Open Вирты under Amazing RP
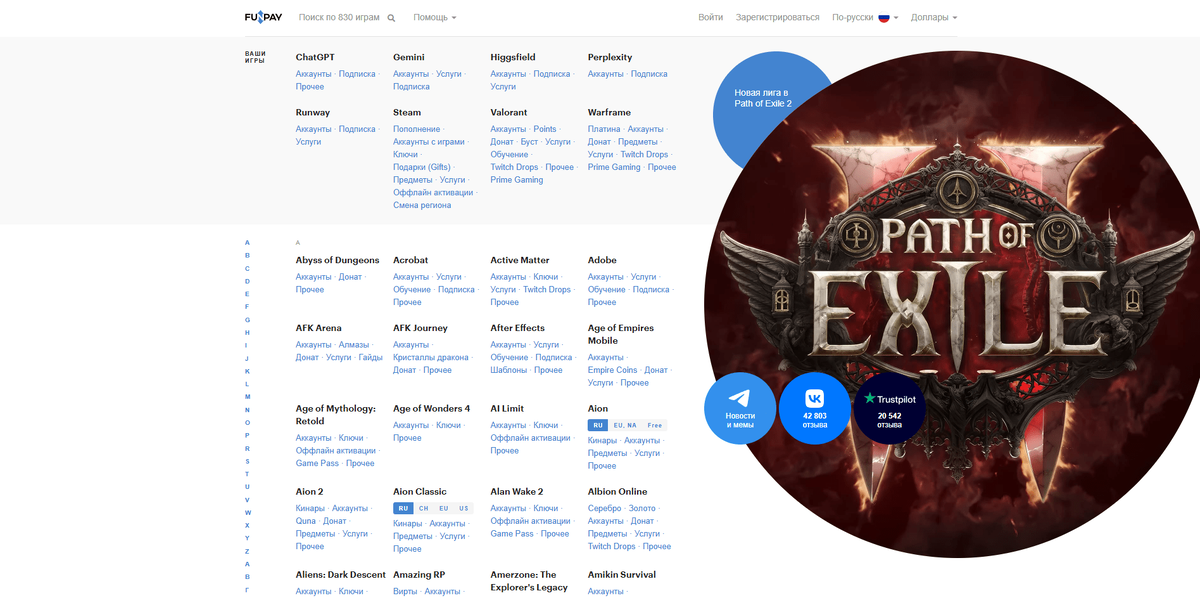This screenshot has width=1200, height=598. (x=406, y=591)
